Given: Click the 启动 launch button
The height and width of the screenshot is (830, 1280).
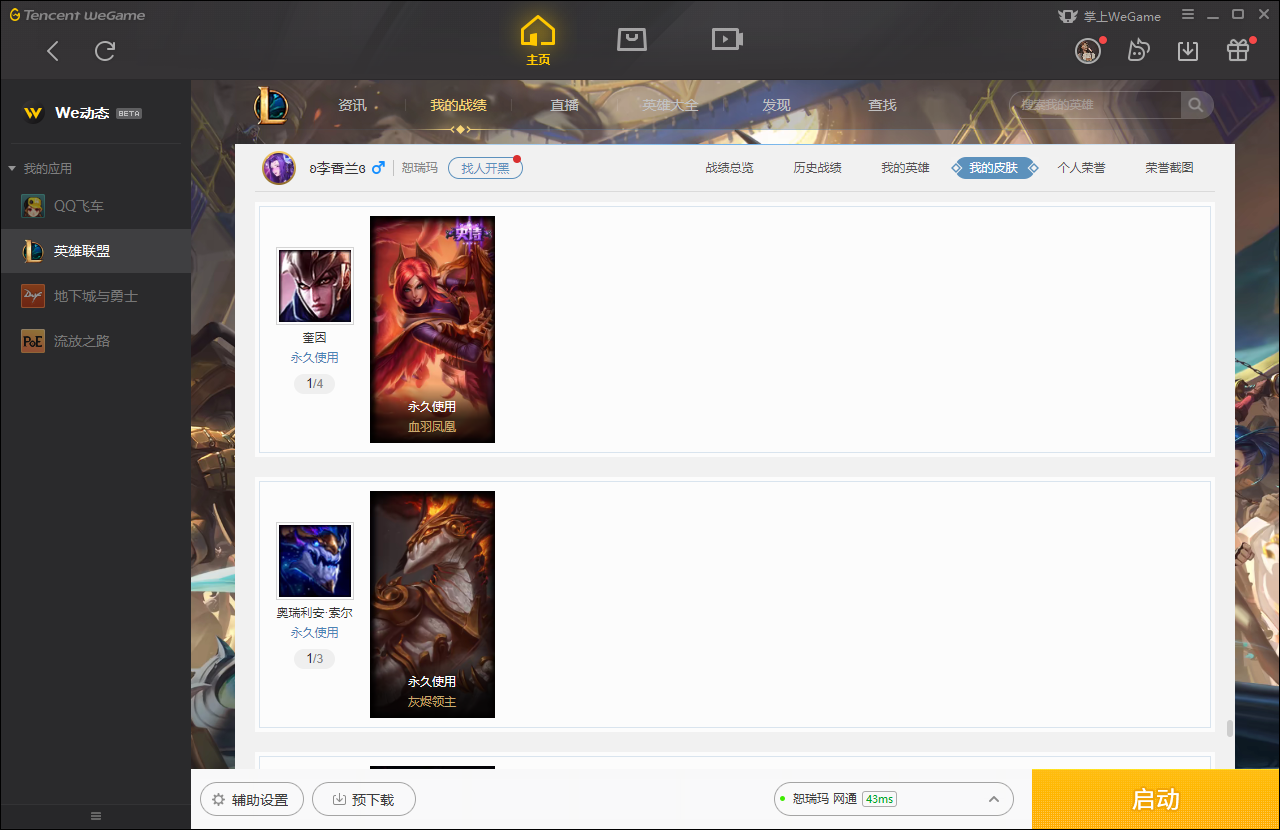Looking at the screenshot, I should point(1156,800).
